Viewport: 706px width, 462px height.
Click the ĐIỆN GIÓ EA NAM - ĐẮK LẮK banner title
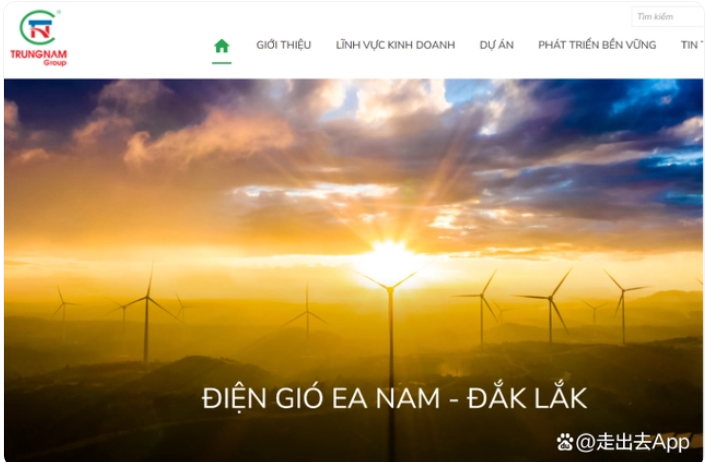(394, 399)
